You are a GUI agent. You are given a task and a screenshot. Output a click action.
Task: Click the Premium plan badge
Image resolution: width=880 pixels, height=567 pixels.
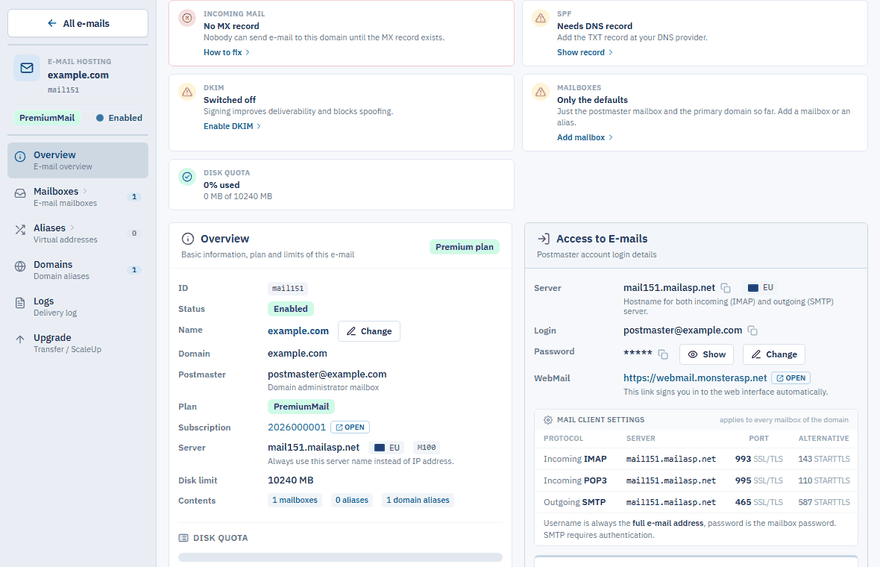point(464,247)
